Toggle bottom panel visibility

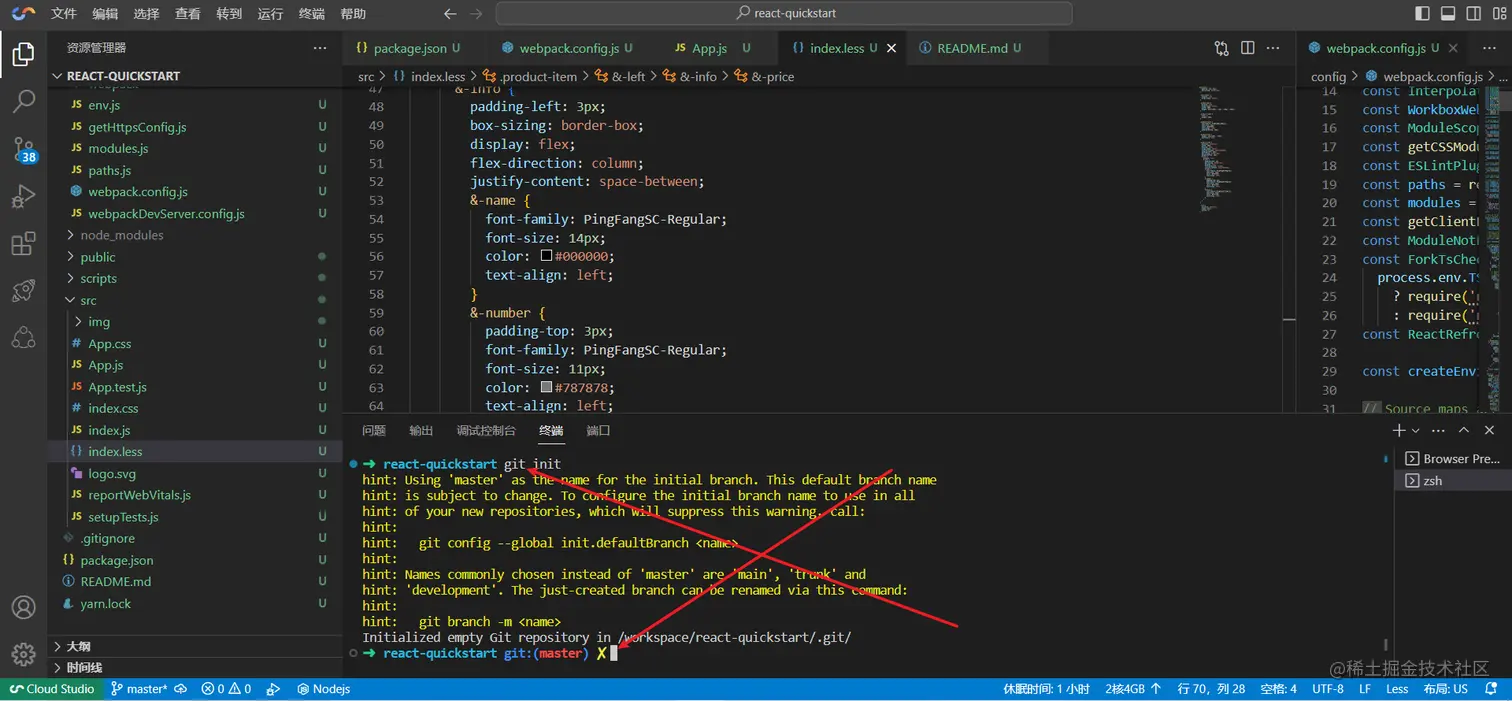point(1448,14)
